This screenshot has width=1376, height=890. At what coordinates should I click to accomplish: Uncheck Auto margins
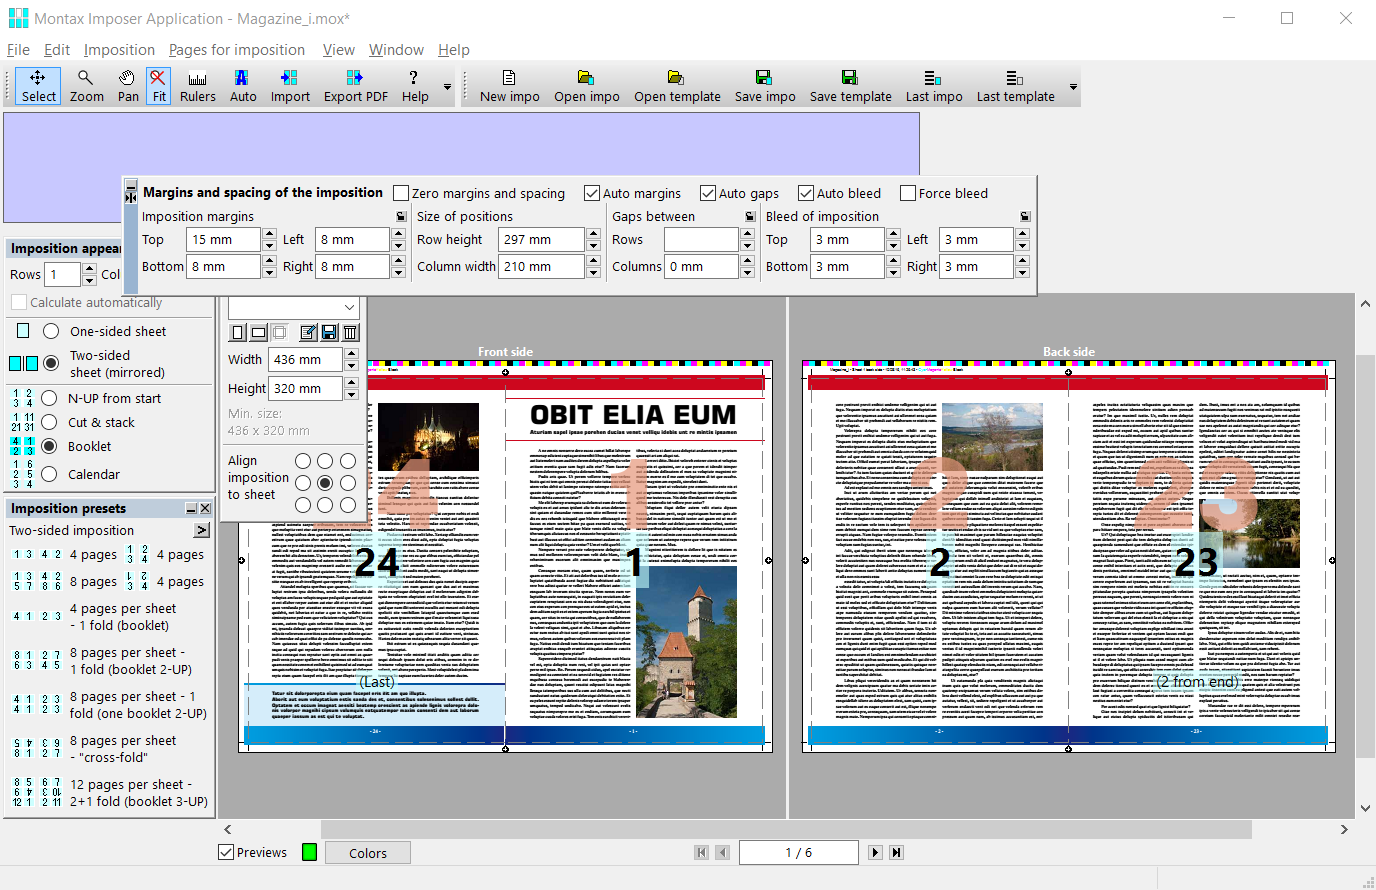coord(592,193)
